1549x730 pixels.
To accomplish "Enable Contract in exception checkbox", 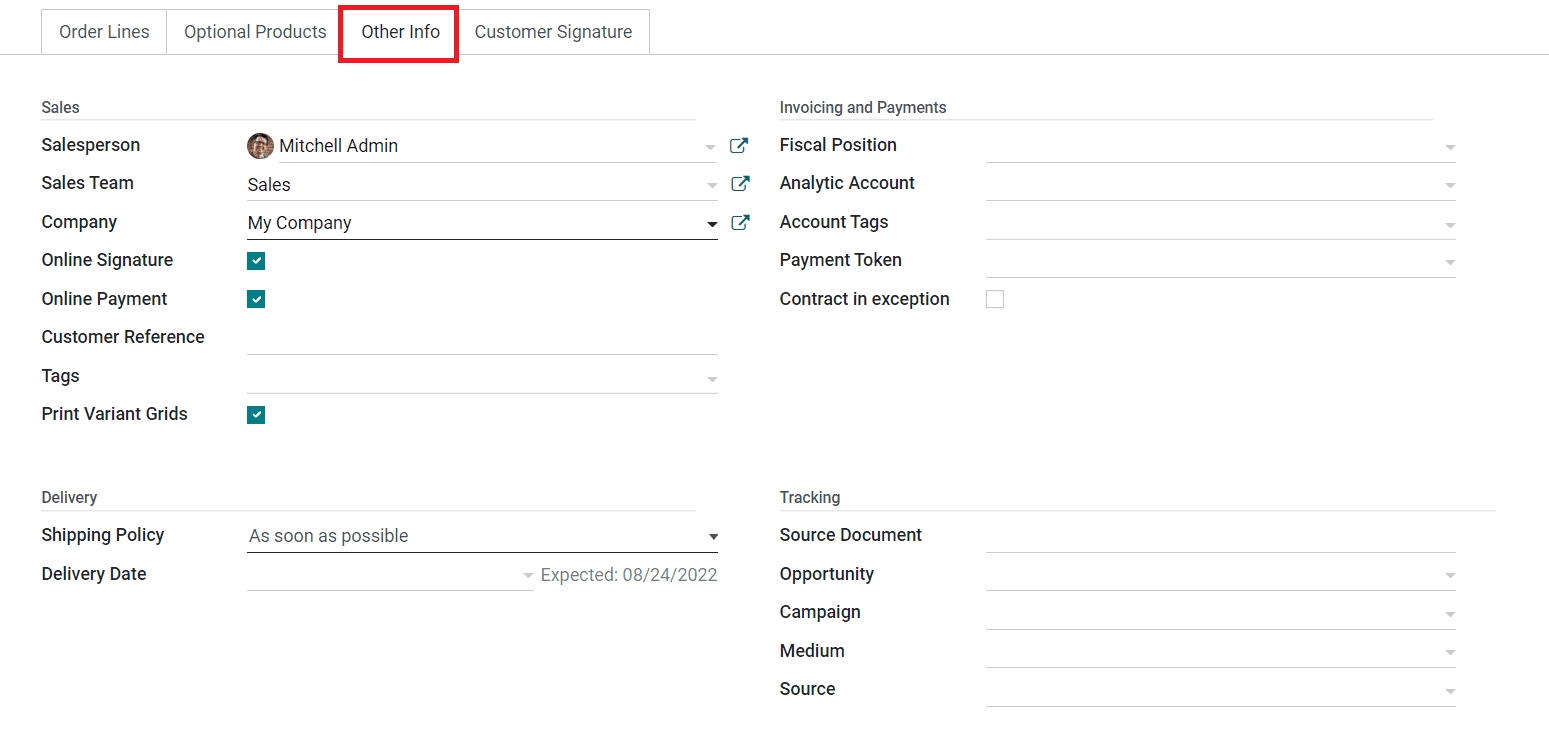I will [995, 299].
